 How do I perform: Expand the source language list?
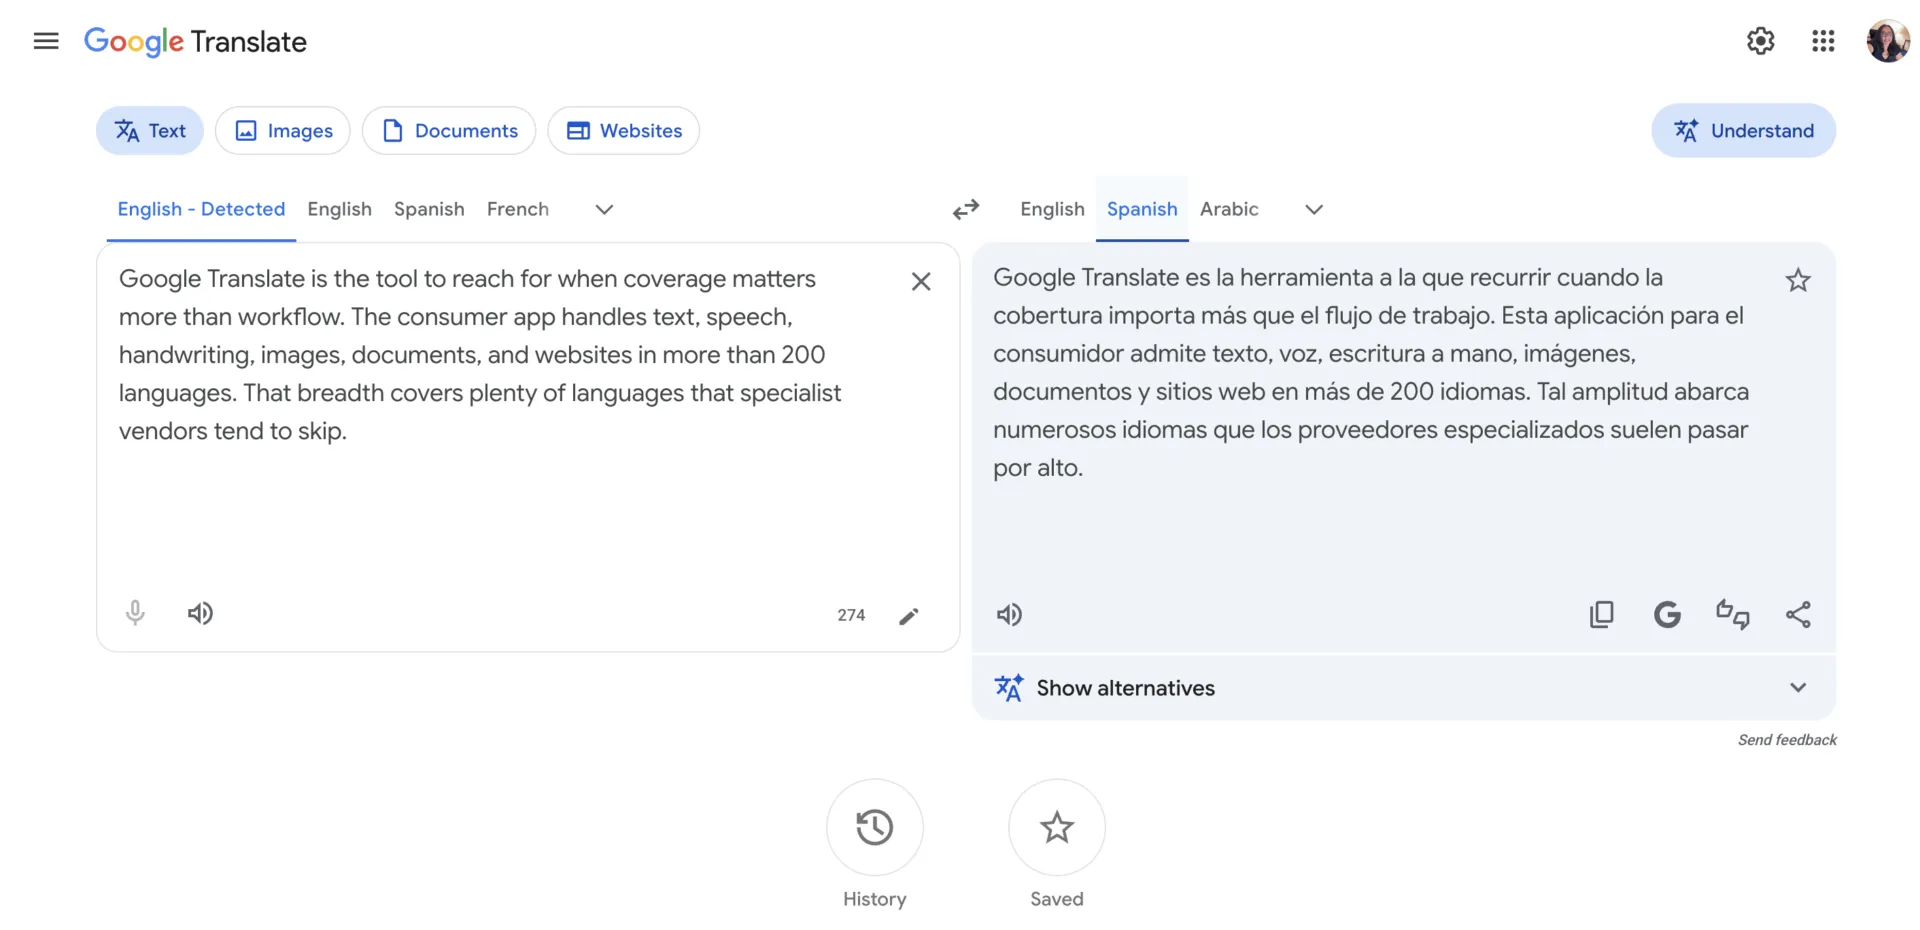604,210
